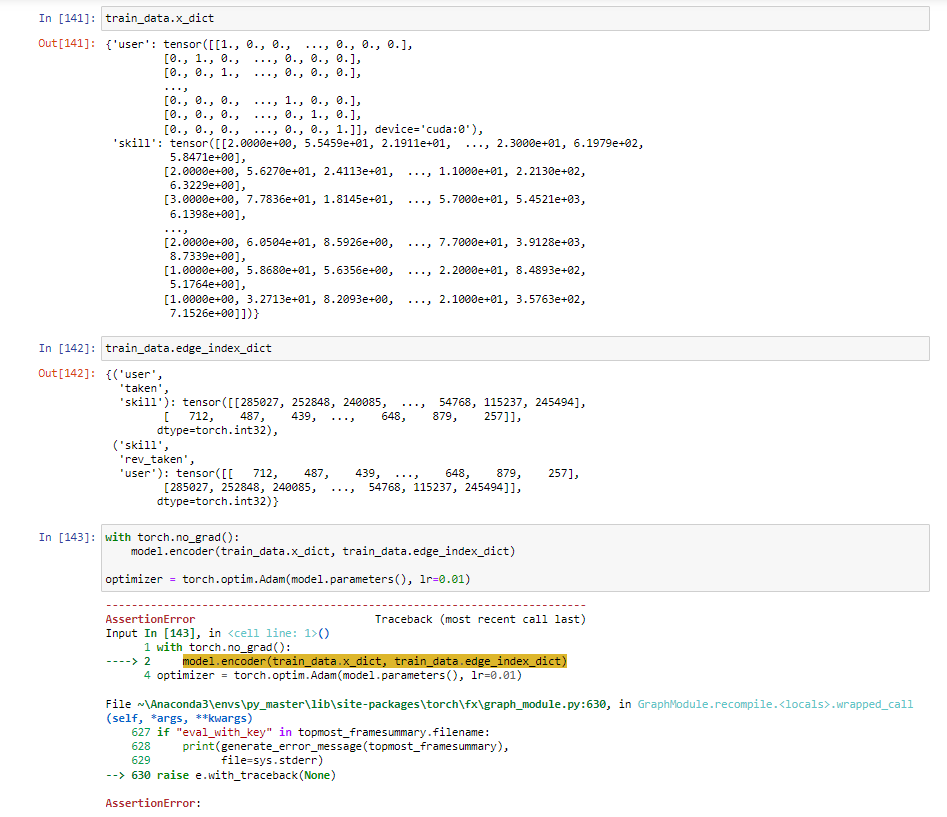The height and width of the screenshot is (817, 947).
Task: Click the 'print(generate_error_message' traceback line
Action: (345, 747)
